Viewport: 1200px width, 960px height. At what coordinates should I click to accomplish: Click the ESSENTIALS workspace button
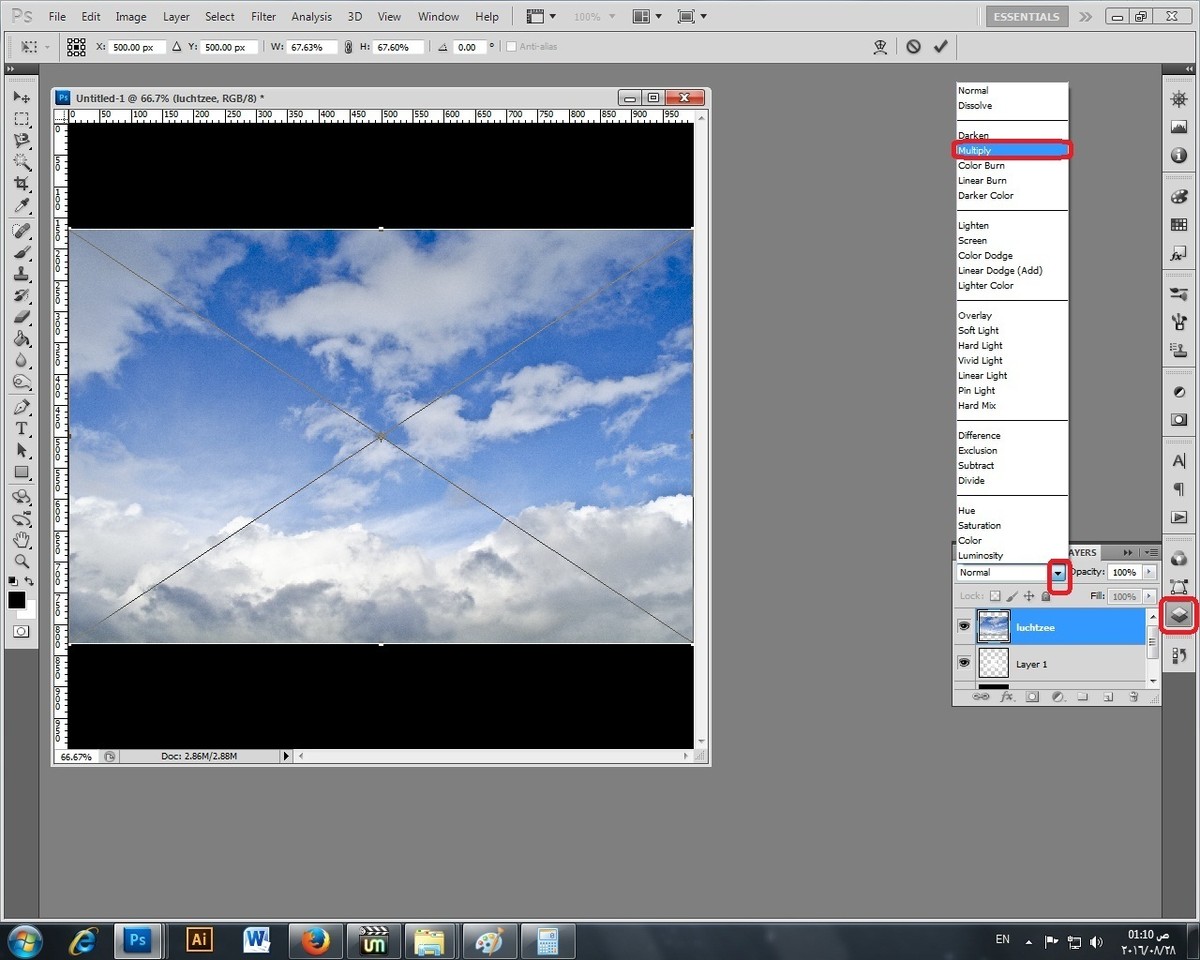point(1026,17)
